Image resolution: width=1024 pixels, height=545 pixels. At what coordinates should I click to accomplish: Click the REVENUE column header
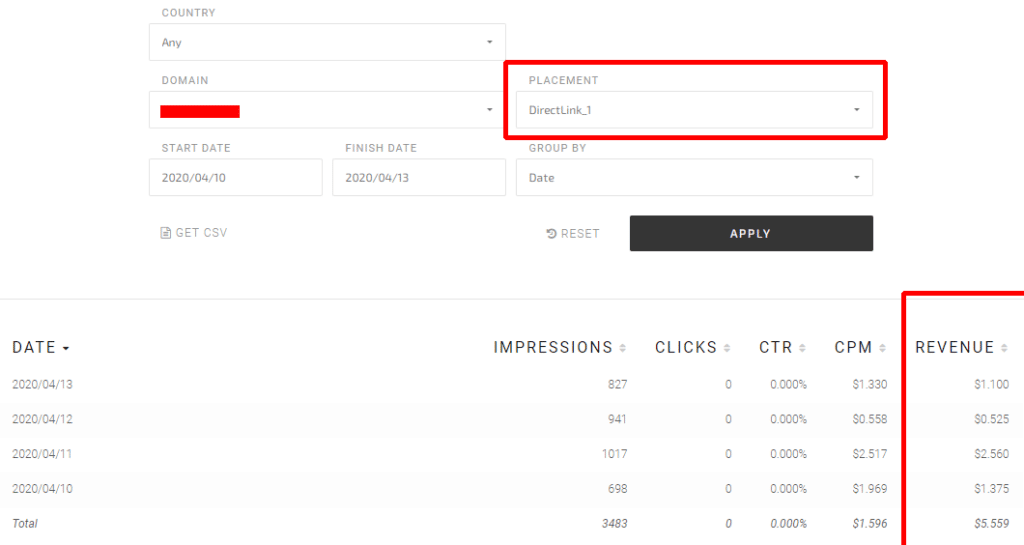[955, 347]
